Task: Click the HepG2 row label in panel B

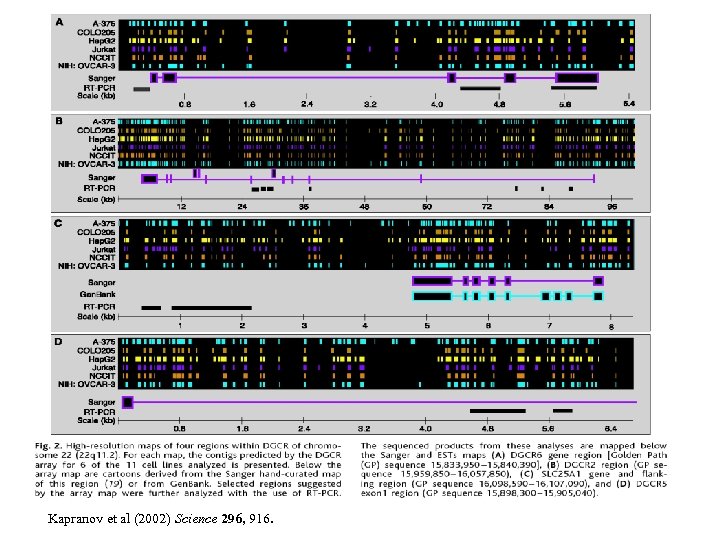Action: coord(102,139)
